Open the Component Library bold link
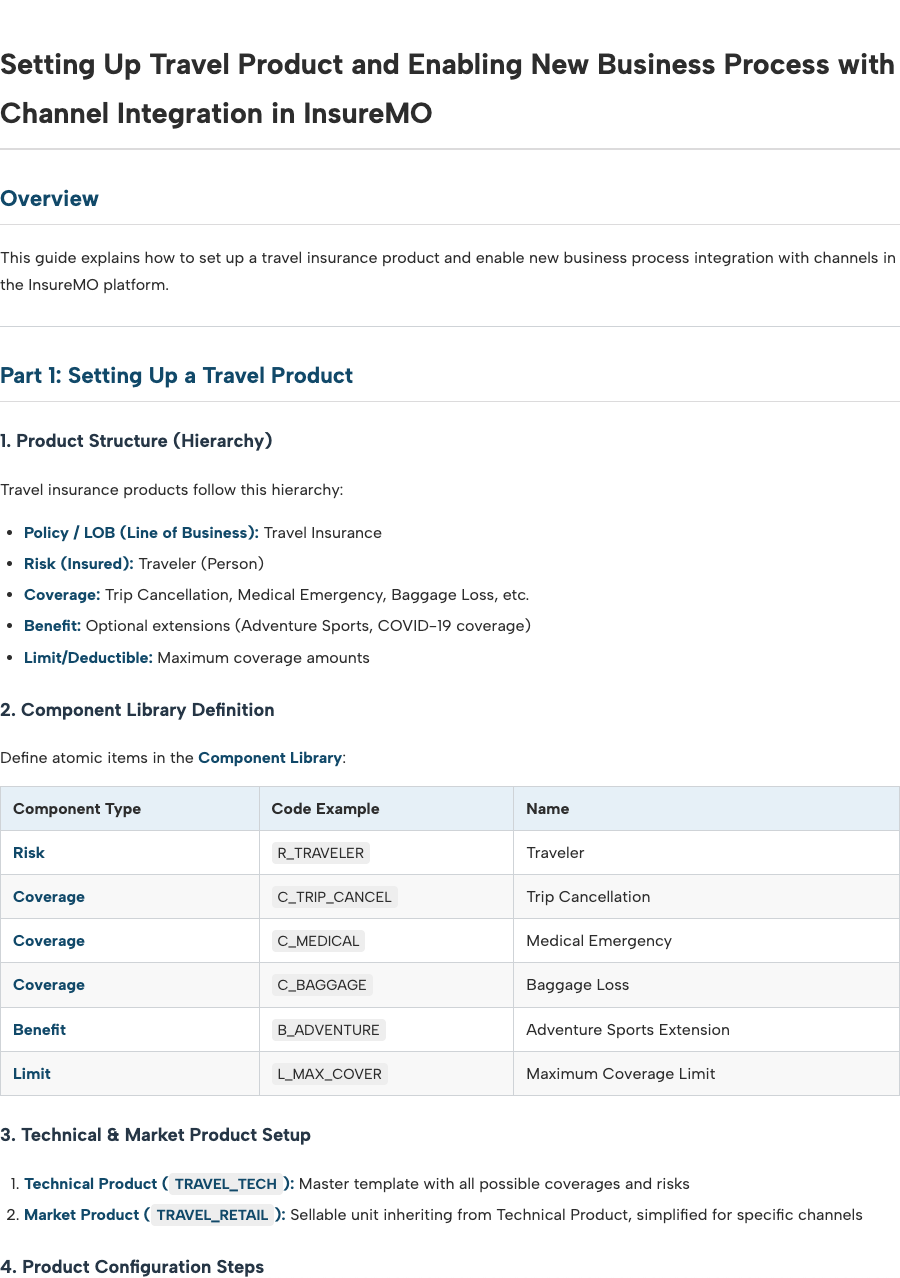Screen dimensions: 900x1278 (270, 757)
